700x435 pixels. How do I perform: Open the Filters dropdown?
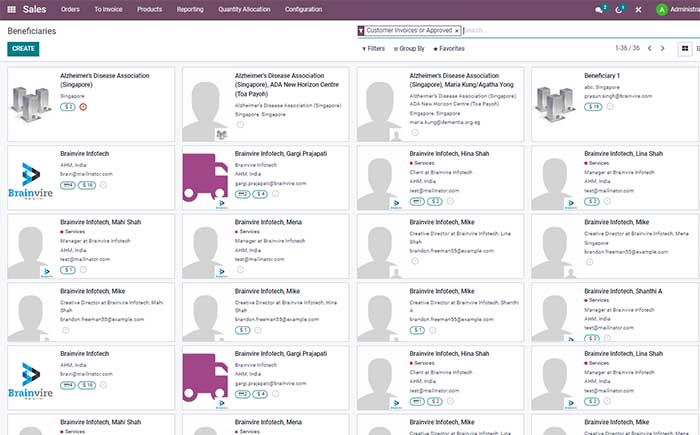click(x=373, y=48)
